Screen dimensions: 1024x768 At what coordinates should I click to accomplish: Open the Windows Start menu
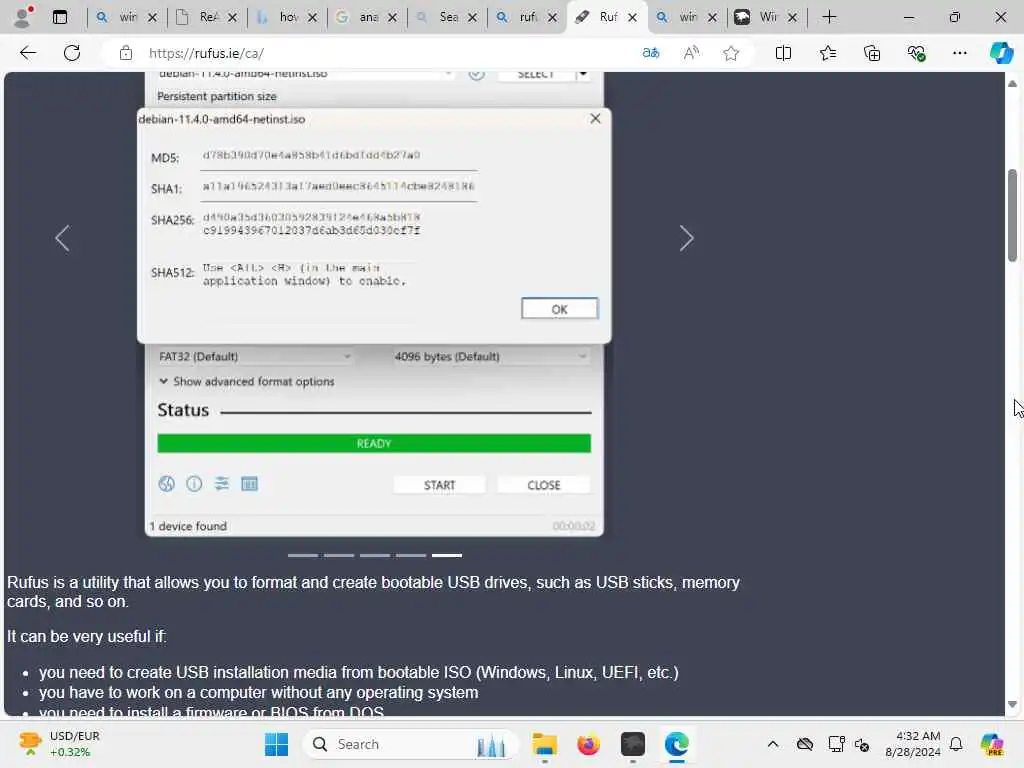point(276,744)
